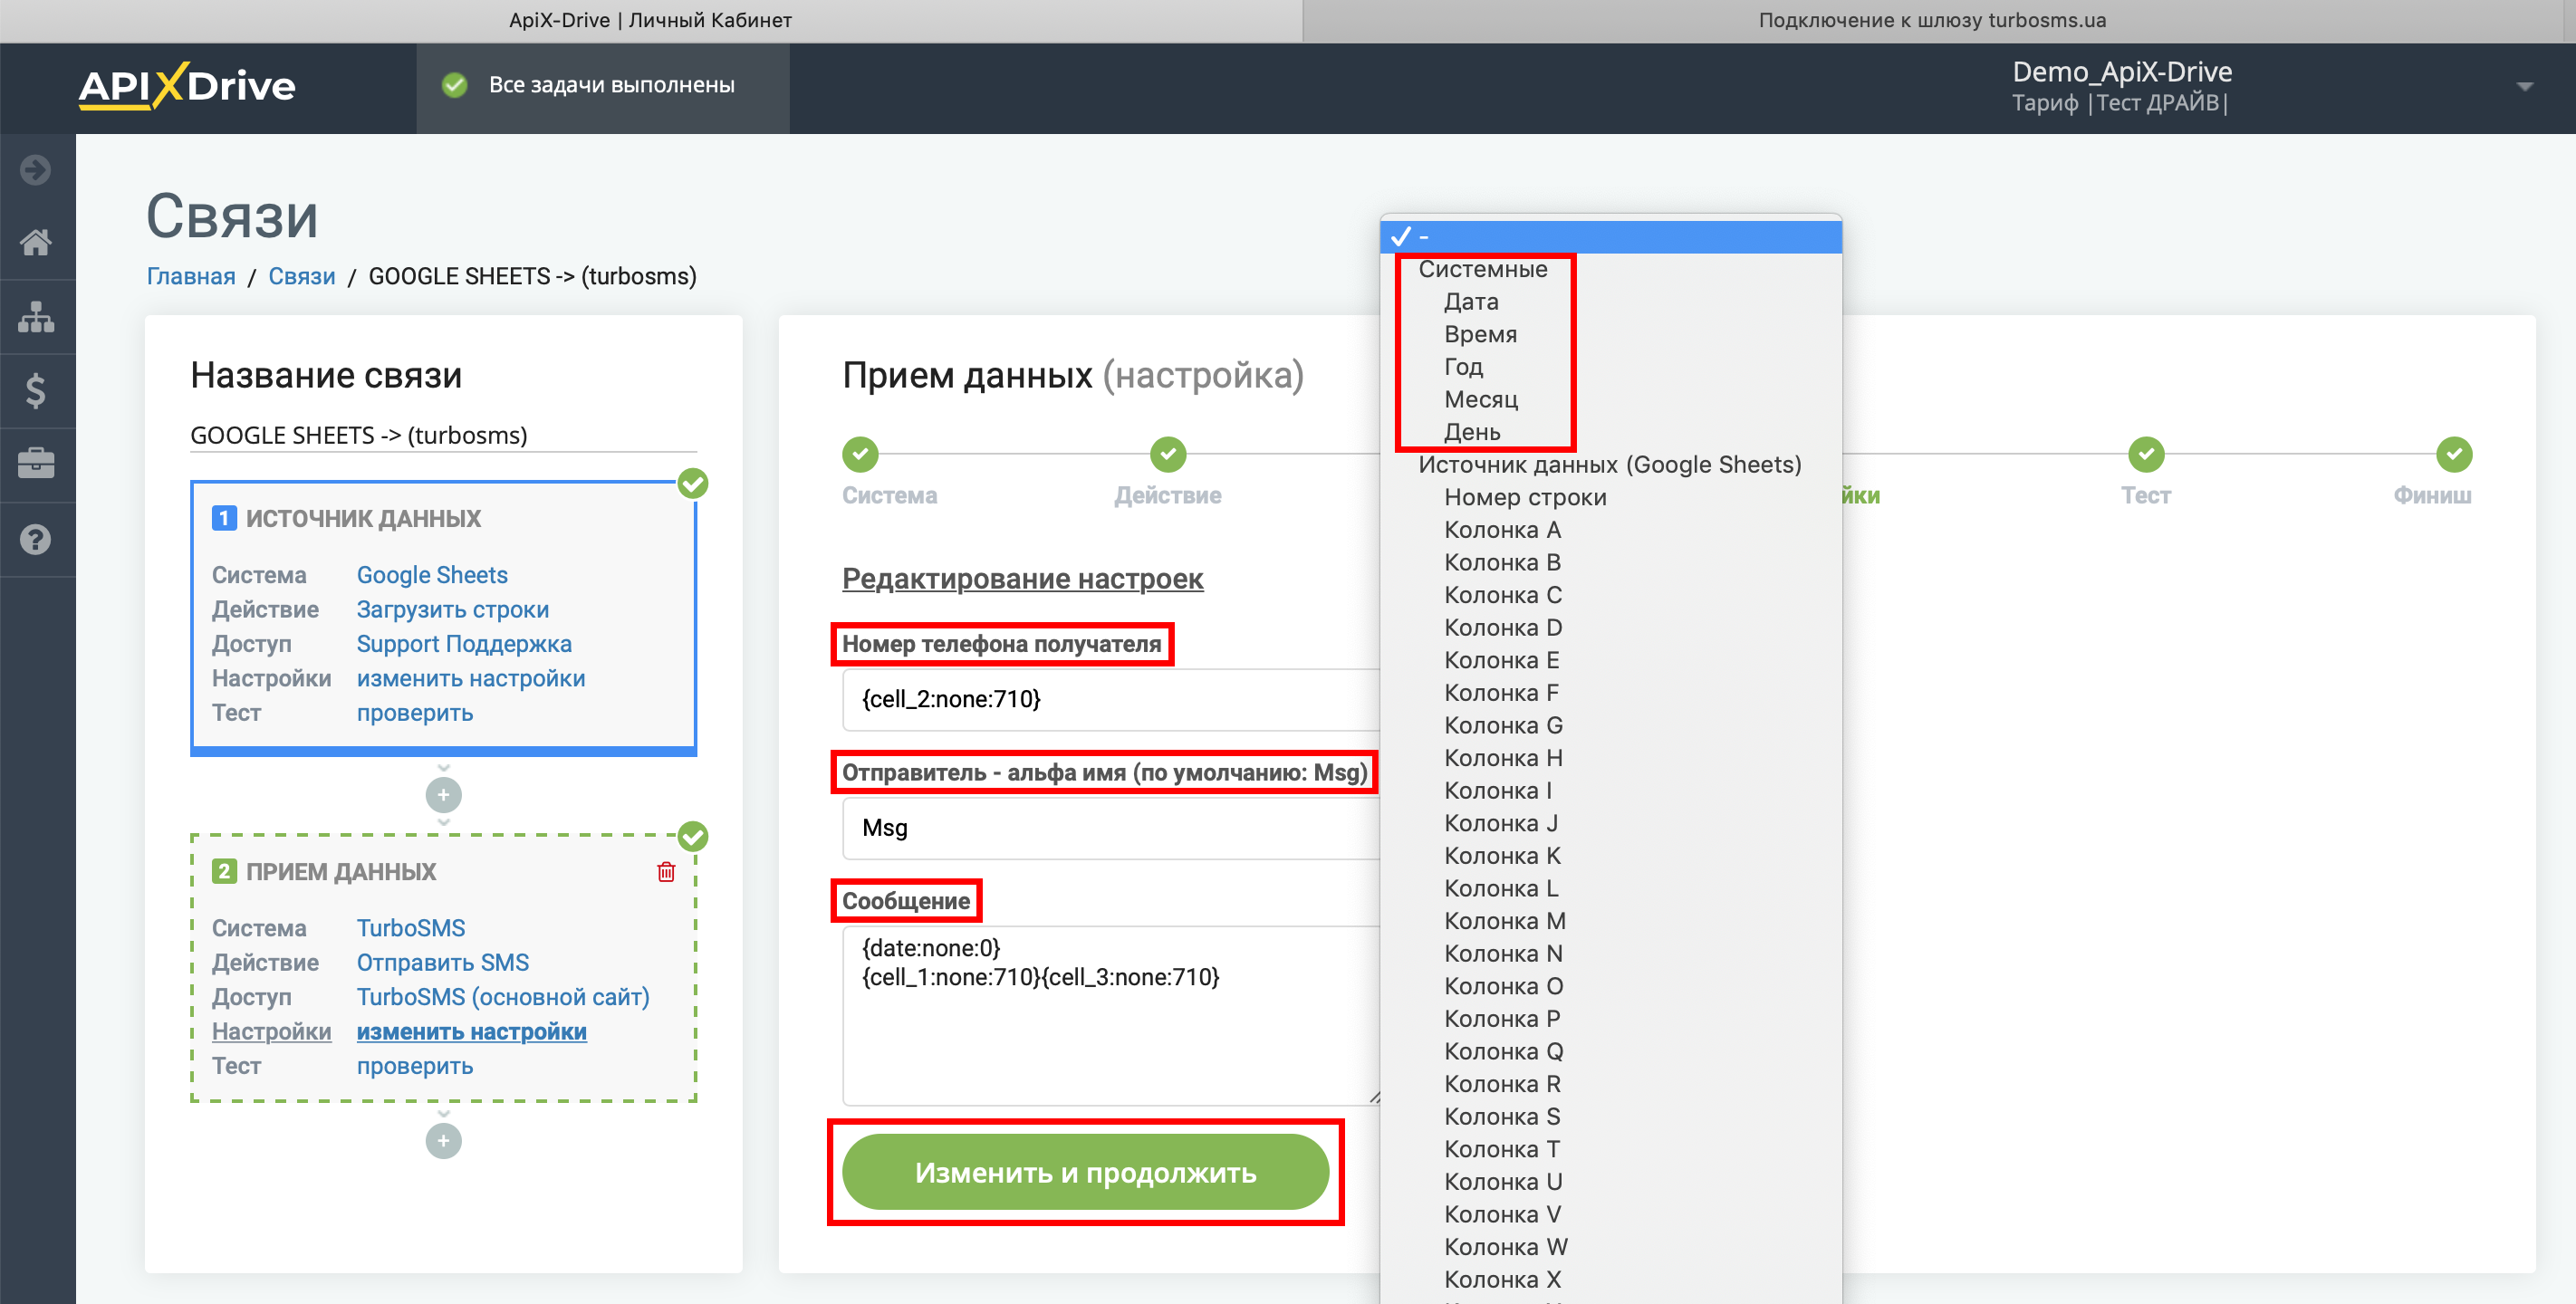Open the Связи breadcrumb link
Viewport: 2576px width, 1304px height.
click(301, 276)
